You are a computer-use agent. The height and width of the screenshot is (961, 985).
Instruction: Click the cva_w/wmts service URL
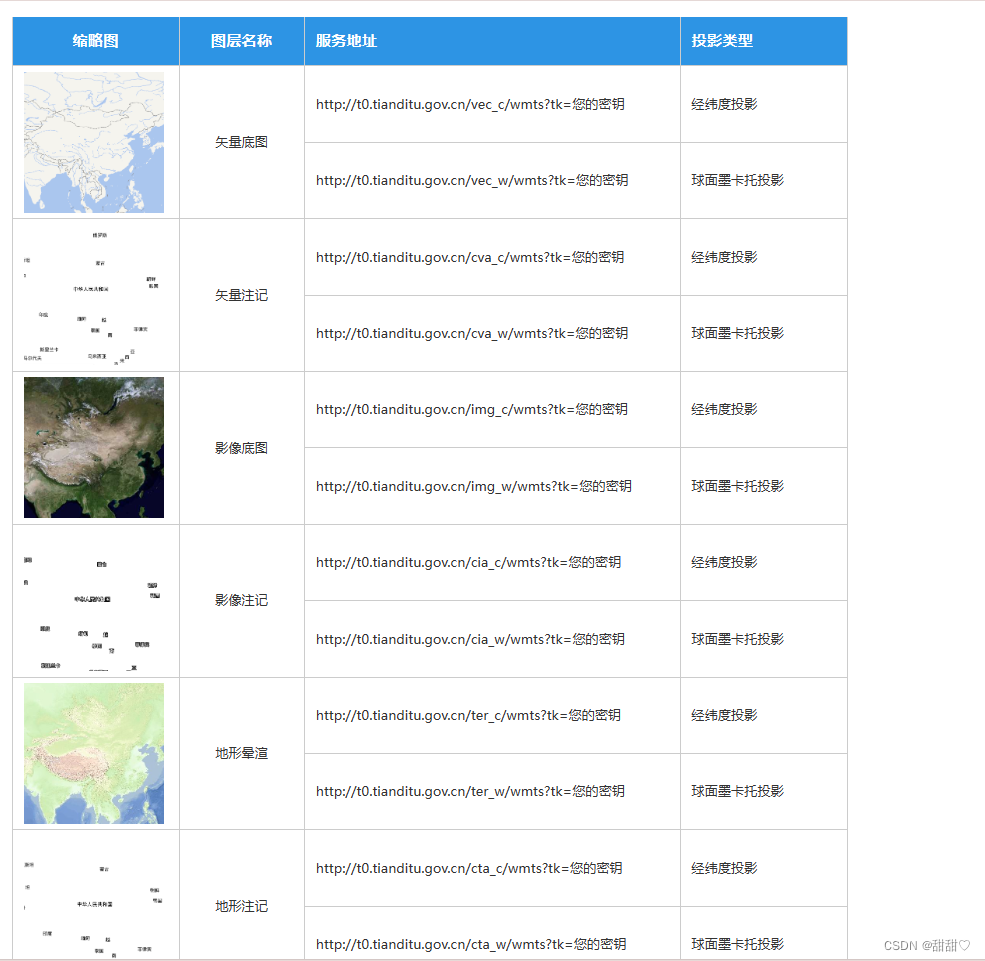coord(472,334)
